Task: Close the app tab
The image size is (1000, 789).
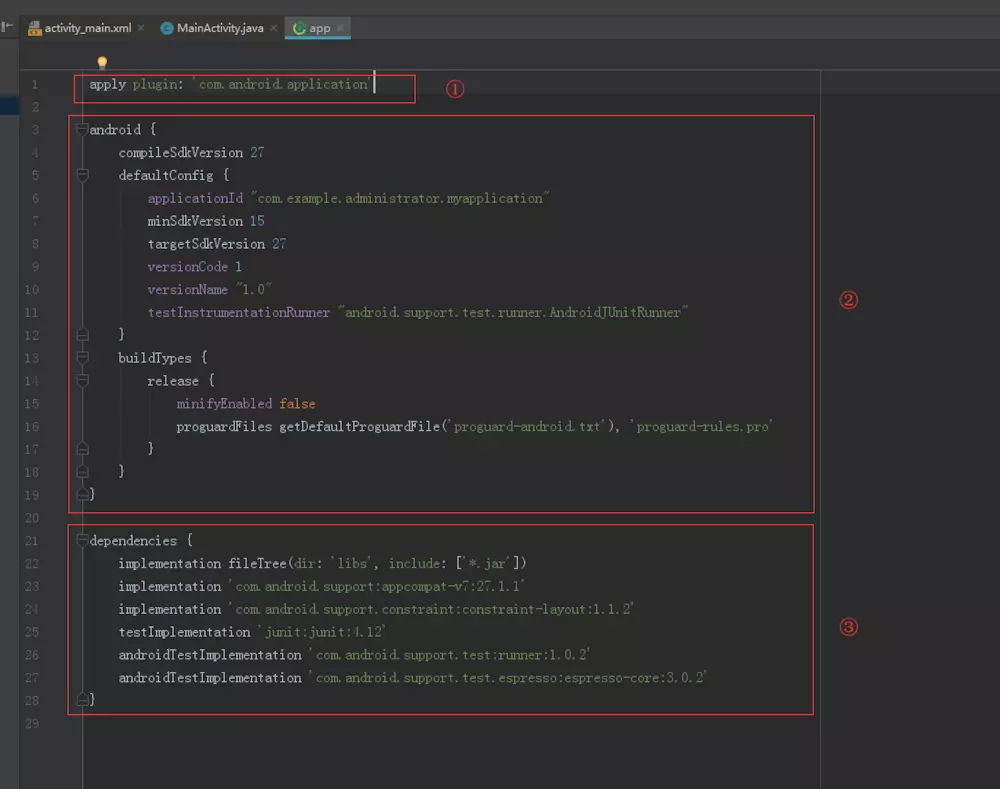Action: 340,28
